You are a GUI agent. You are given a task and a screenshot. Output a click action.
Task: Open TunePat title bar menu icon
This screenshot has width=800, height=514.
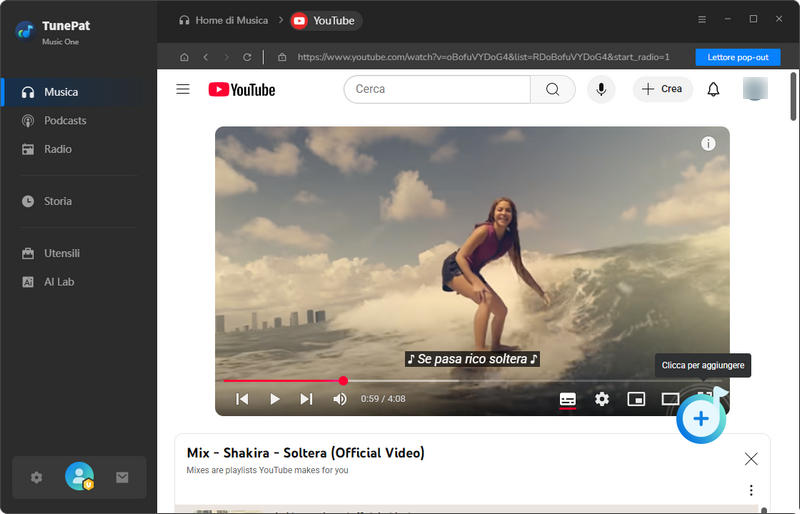coord(702,19)
